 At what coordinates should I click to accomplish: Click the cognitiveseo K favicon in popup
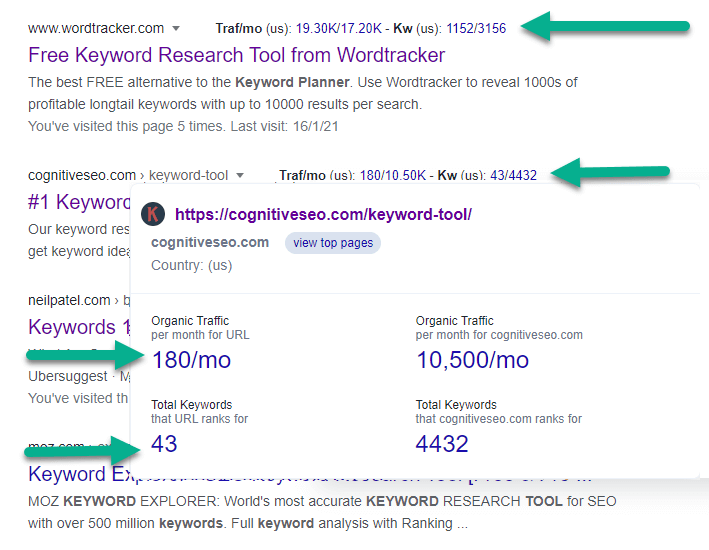(153, 214)
